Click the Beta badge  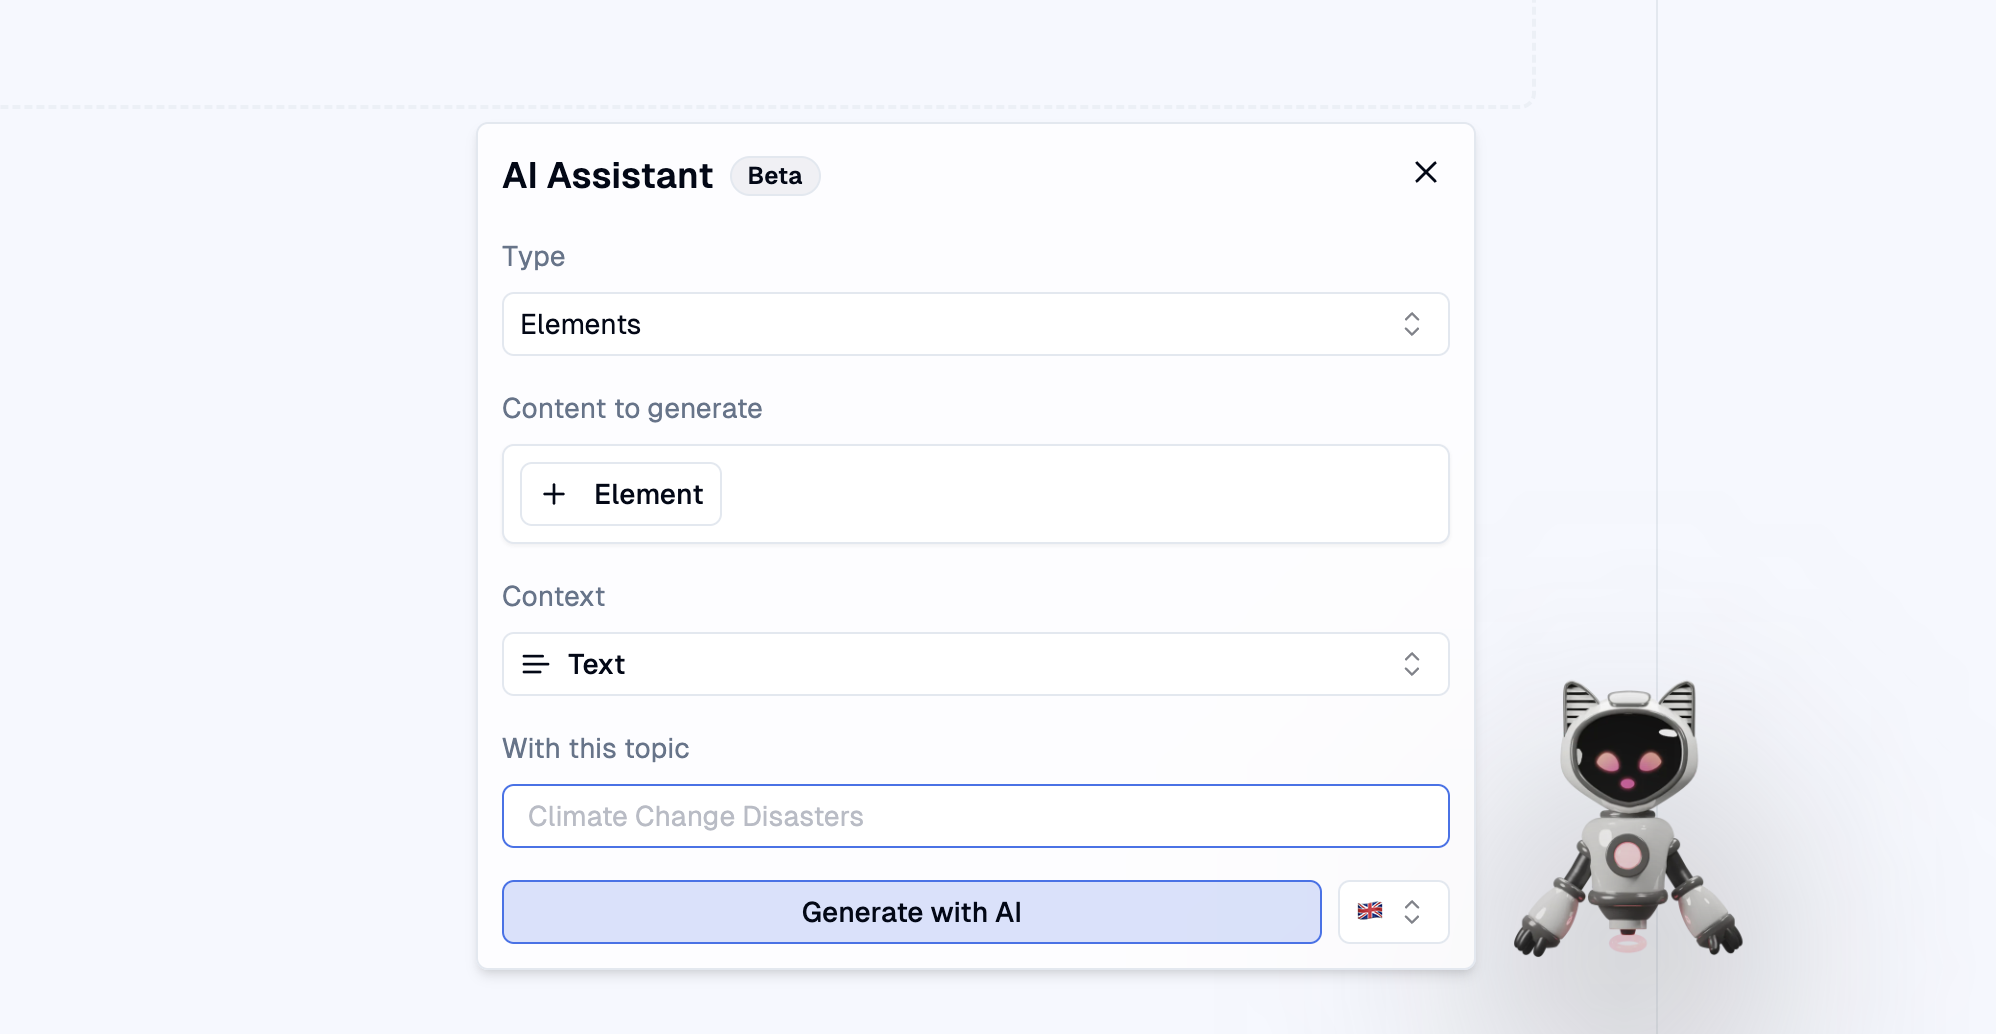point(775,176)
